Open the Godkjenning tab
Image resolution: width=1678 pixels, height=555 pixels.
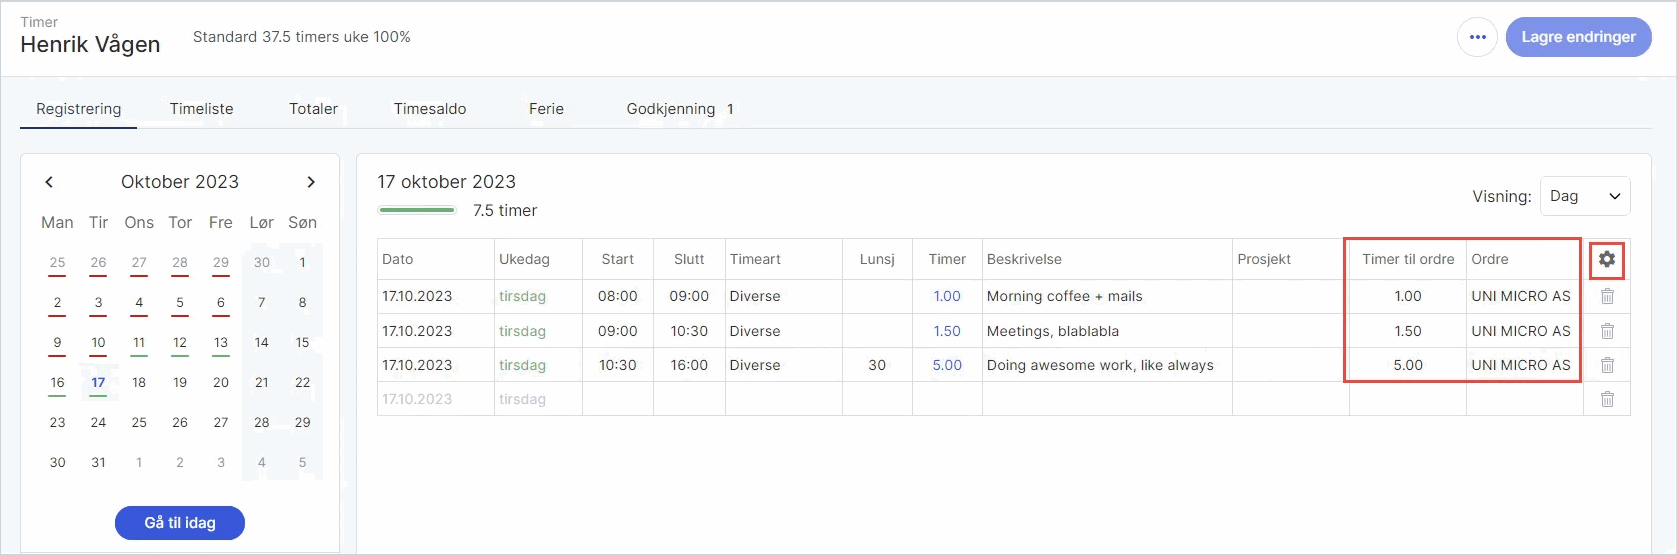pos(680,109)
